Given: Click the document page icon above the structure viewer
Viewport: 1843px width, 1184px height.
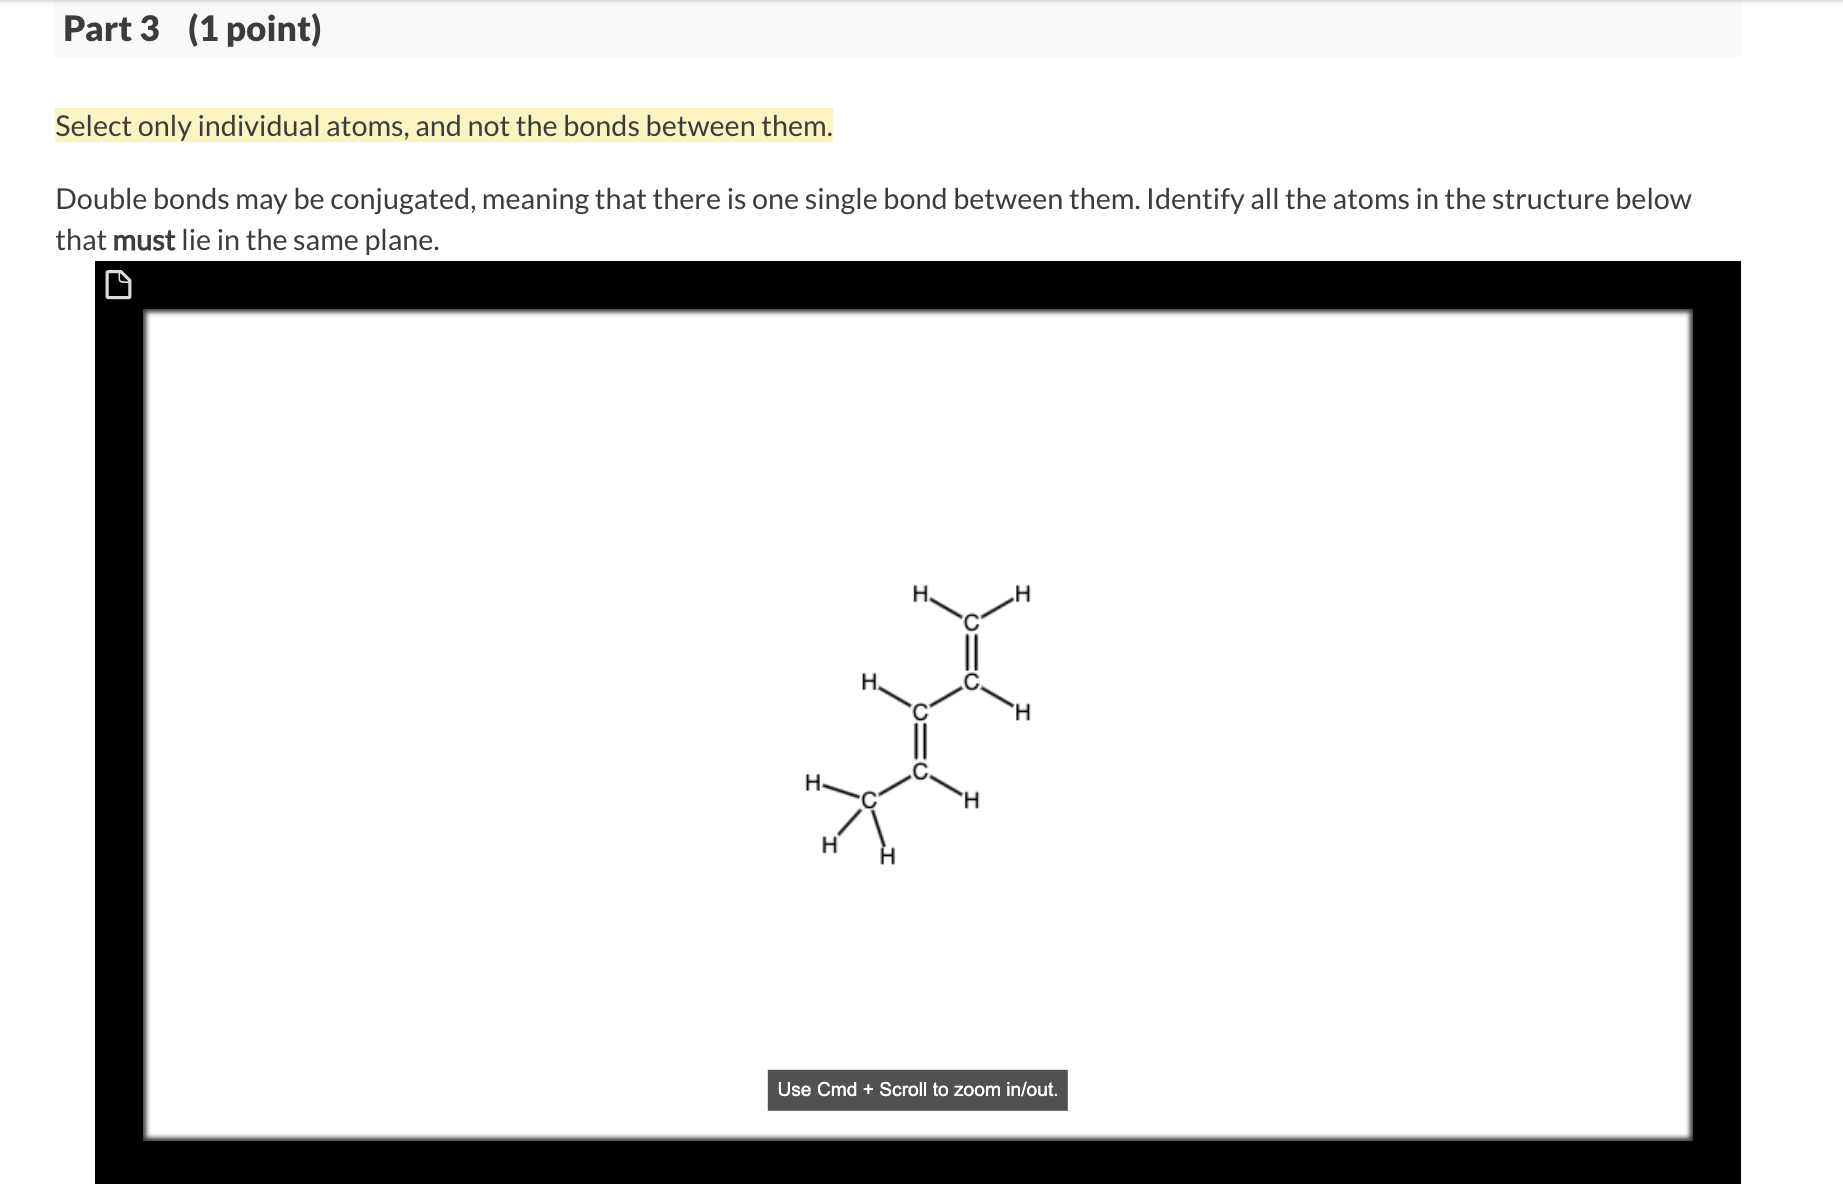Looking at the screenshot, I should click(x=119, y=284).
